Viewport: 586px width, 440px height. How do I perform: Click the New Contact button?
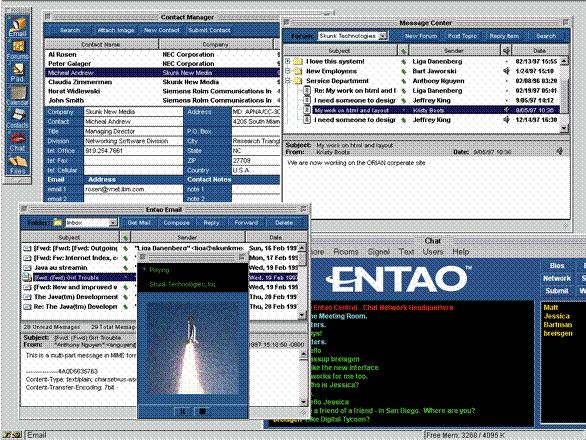point(162,30)
